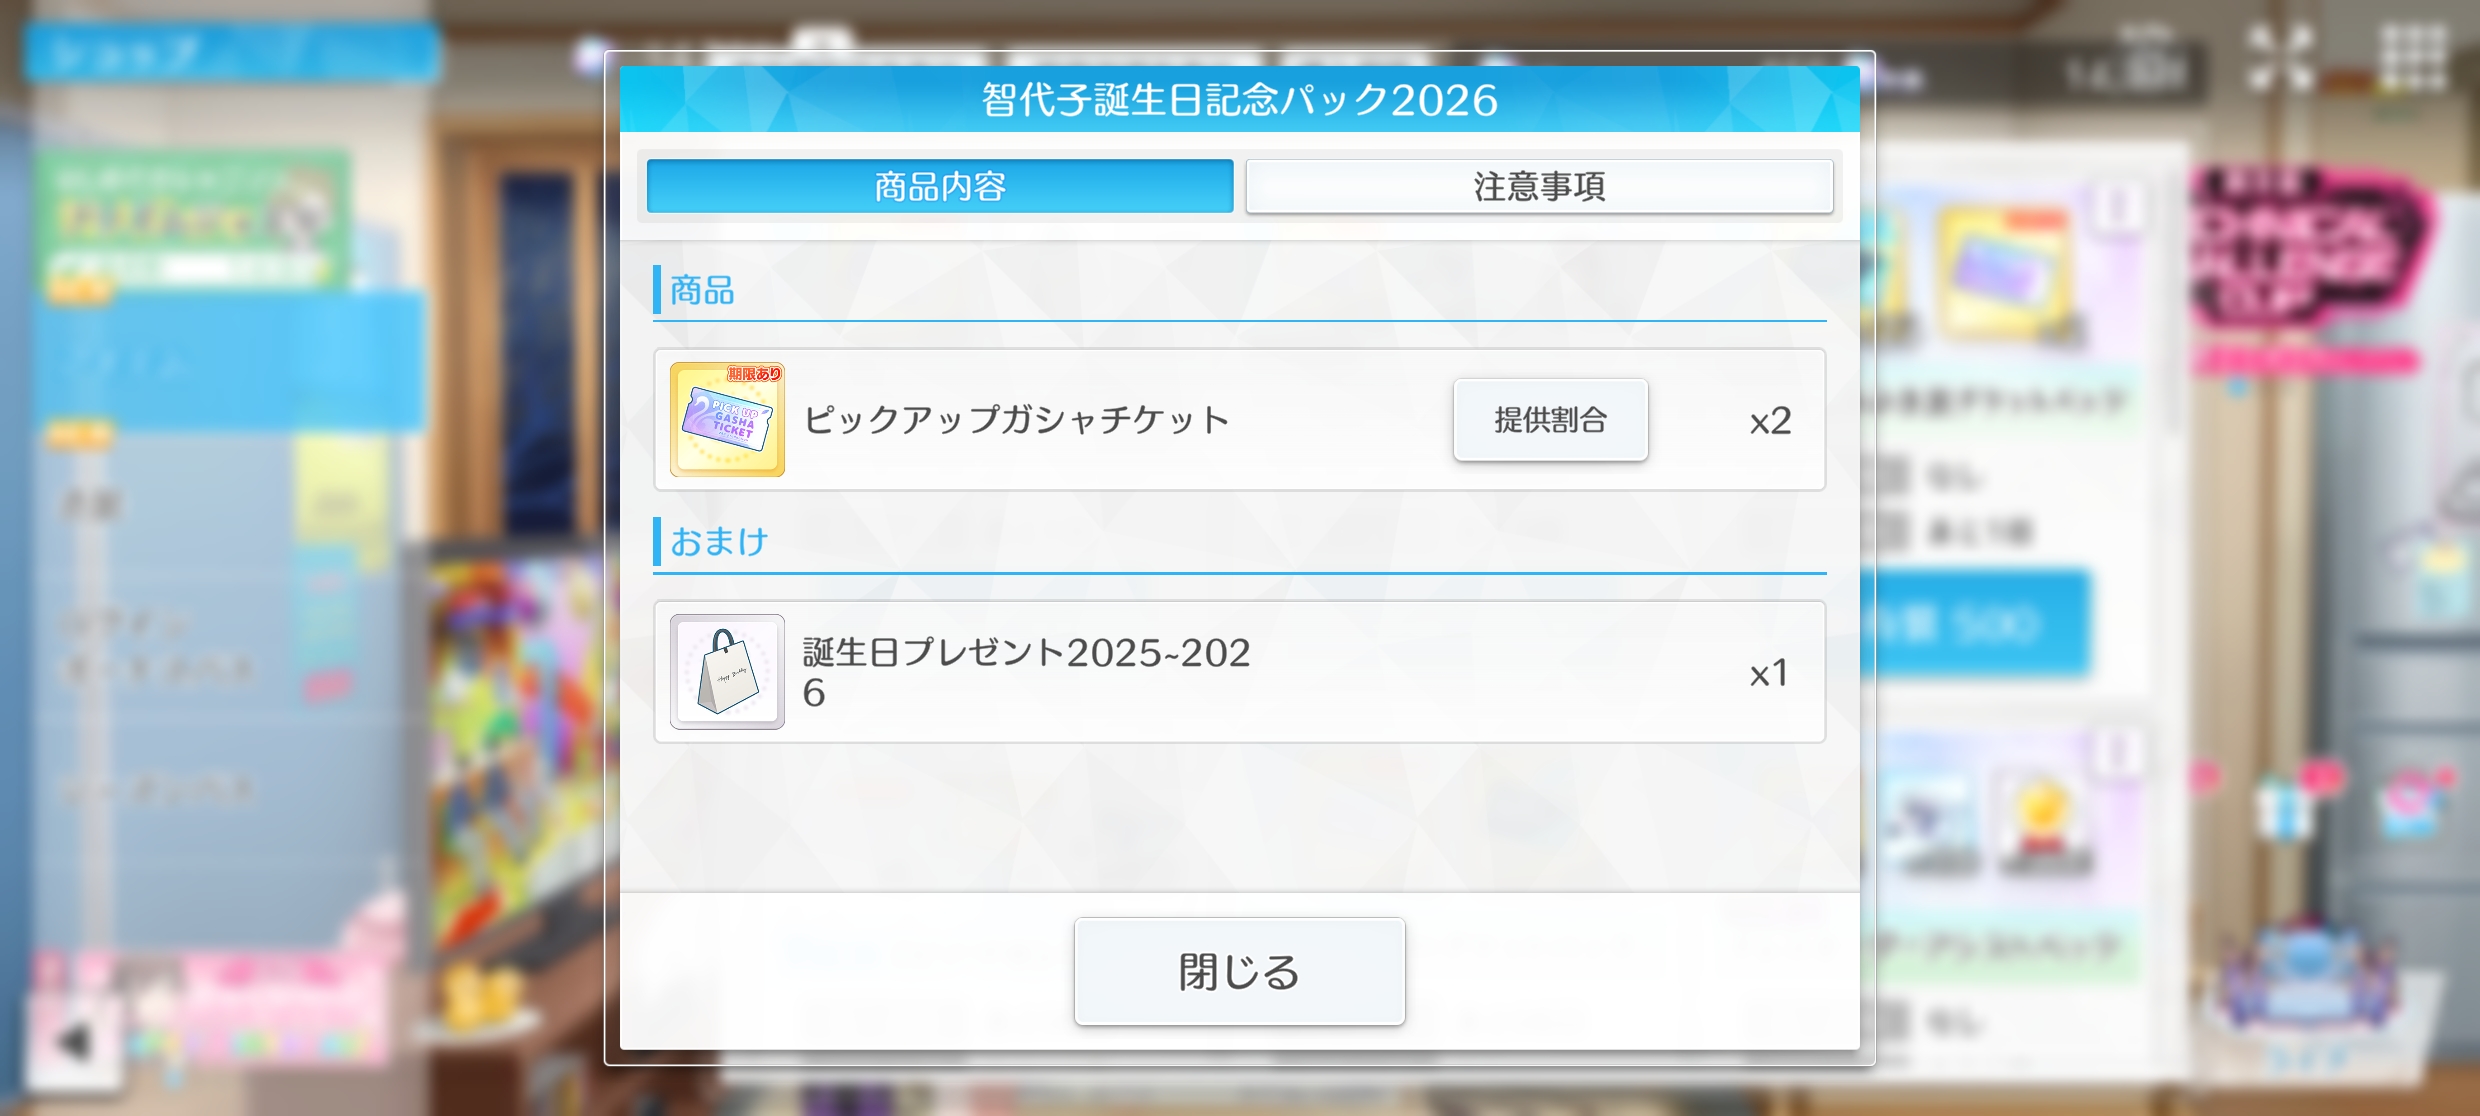Click the blurred blue 500 purchase button
Screen dimensions: 2480x1116
(1980, 625)
